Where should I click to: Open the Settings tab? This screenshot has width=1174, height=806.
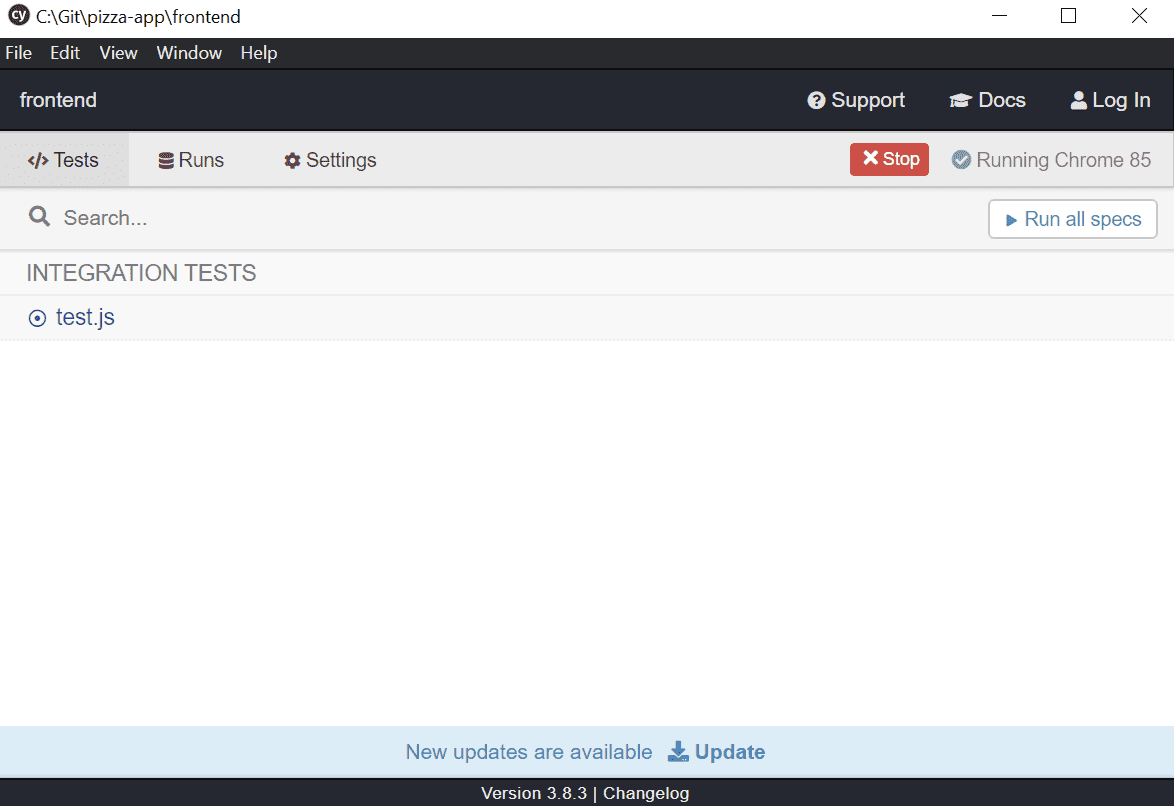[330, 160]
